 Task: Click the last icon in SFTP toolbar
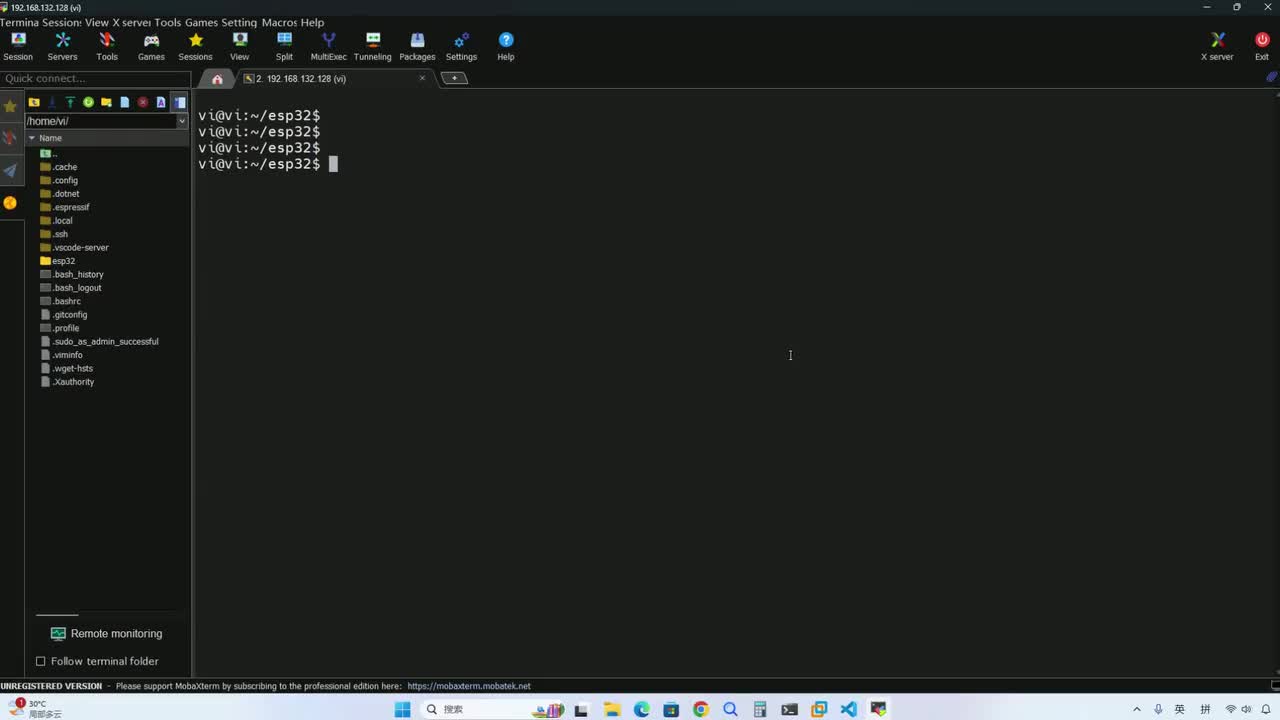point(179,102)
